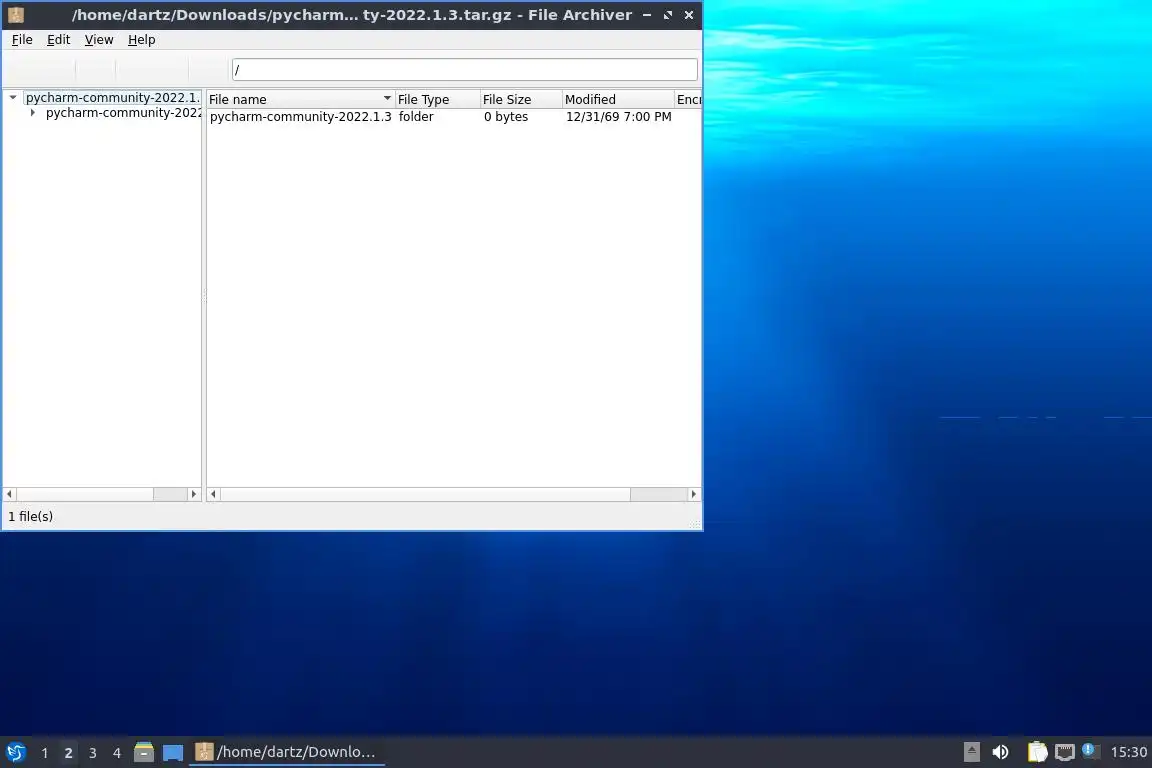Expand the nested pycharm-community tree folder

[32, 112]
